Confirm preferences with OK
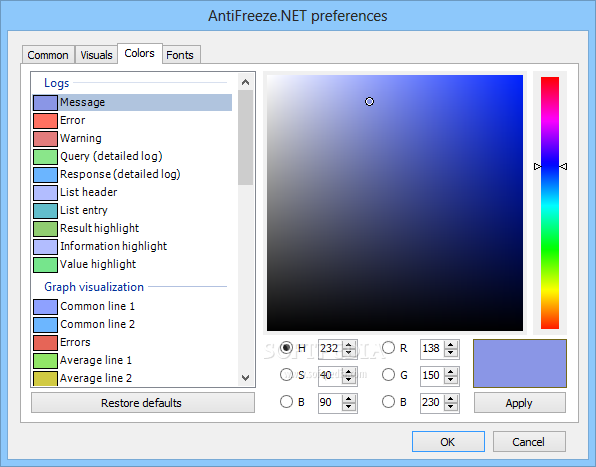This screenshot has height=467, width=596. pyautogui.click(x=448, y=442)
